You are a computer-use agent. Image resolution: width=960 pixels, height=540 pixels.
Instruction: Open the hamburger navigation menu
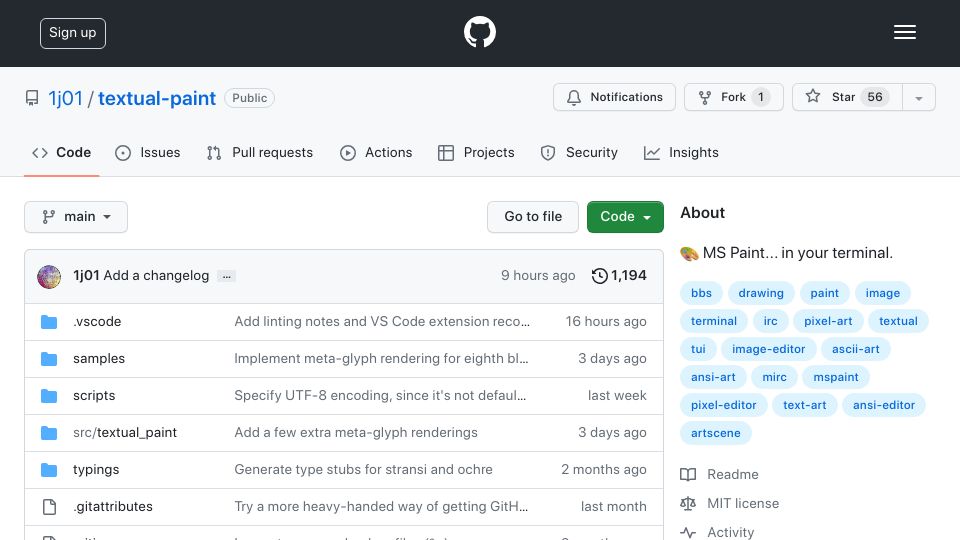coord(904,32)
